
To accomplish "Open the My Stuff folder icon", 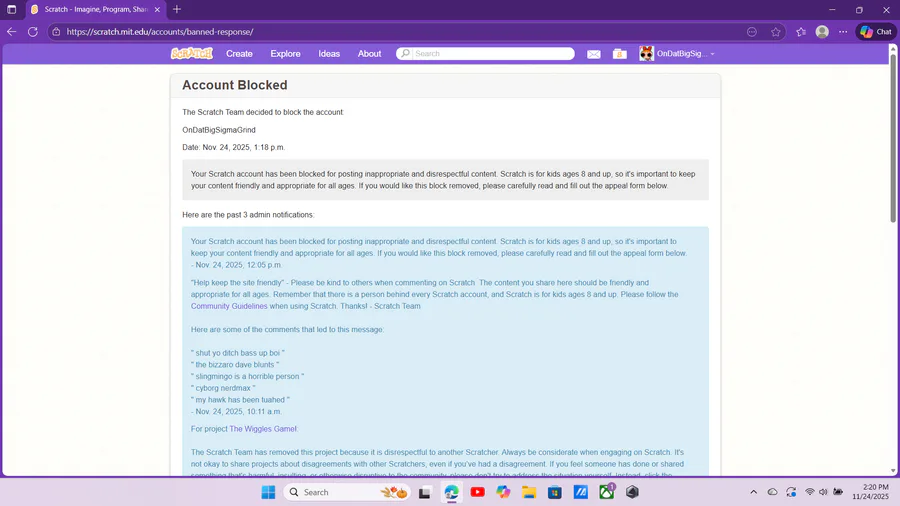I will (619, 54).
